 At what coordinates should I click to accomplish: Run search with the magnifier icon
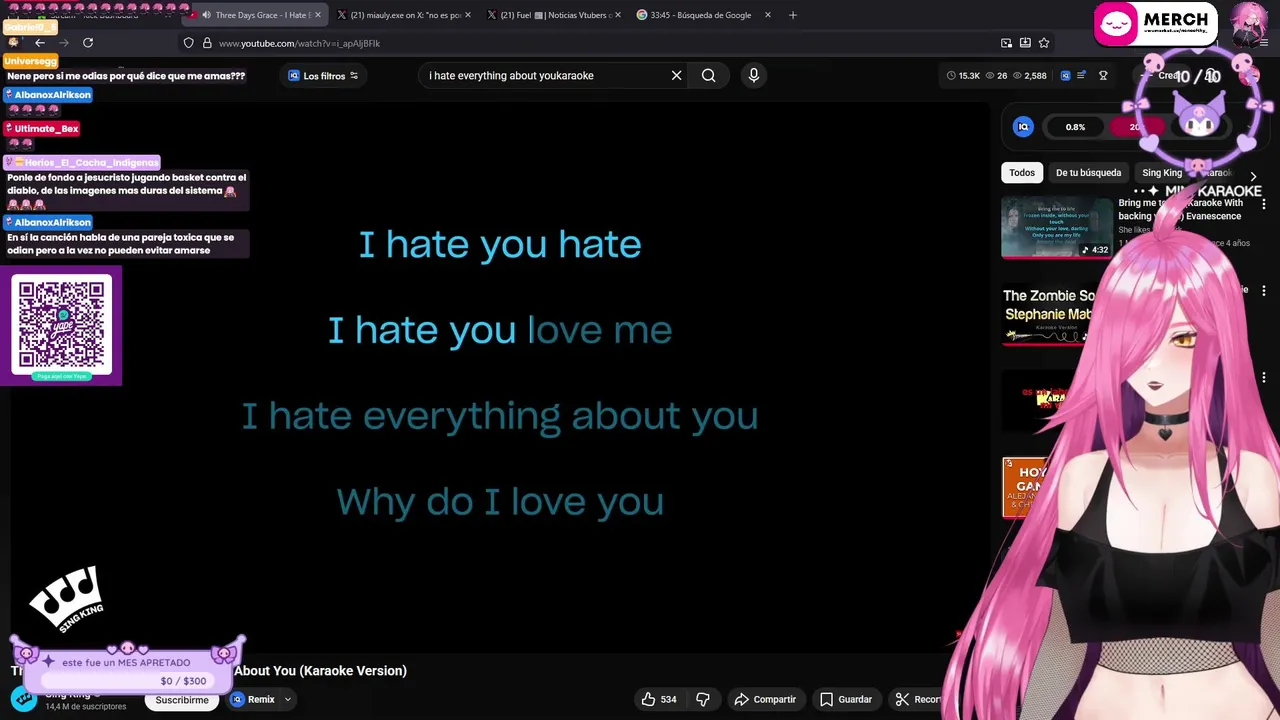[x=709, y=76]
